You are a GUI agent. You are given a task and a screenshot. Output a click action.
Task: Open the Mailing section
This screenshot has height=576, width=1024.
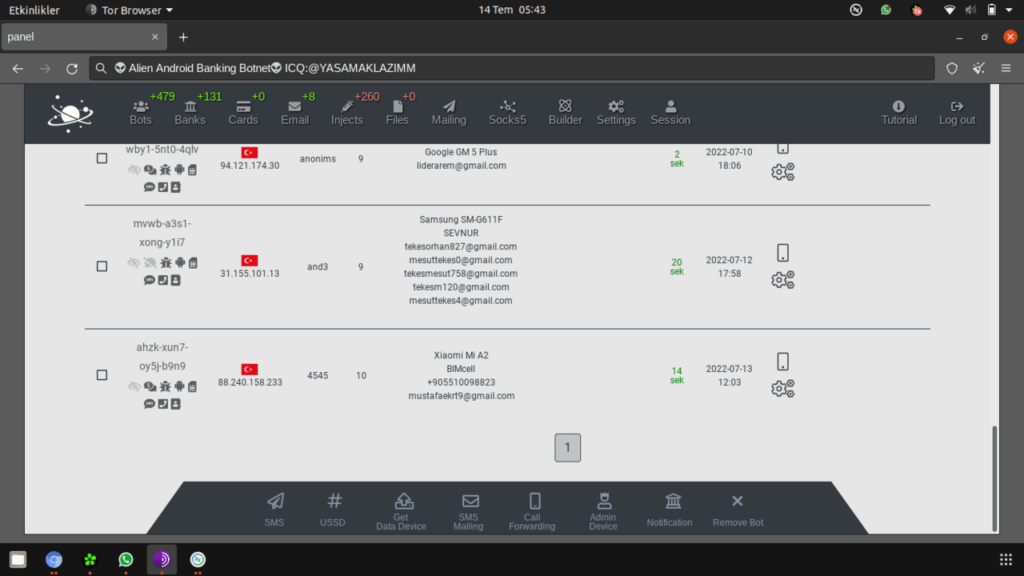pos(449,112)
